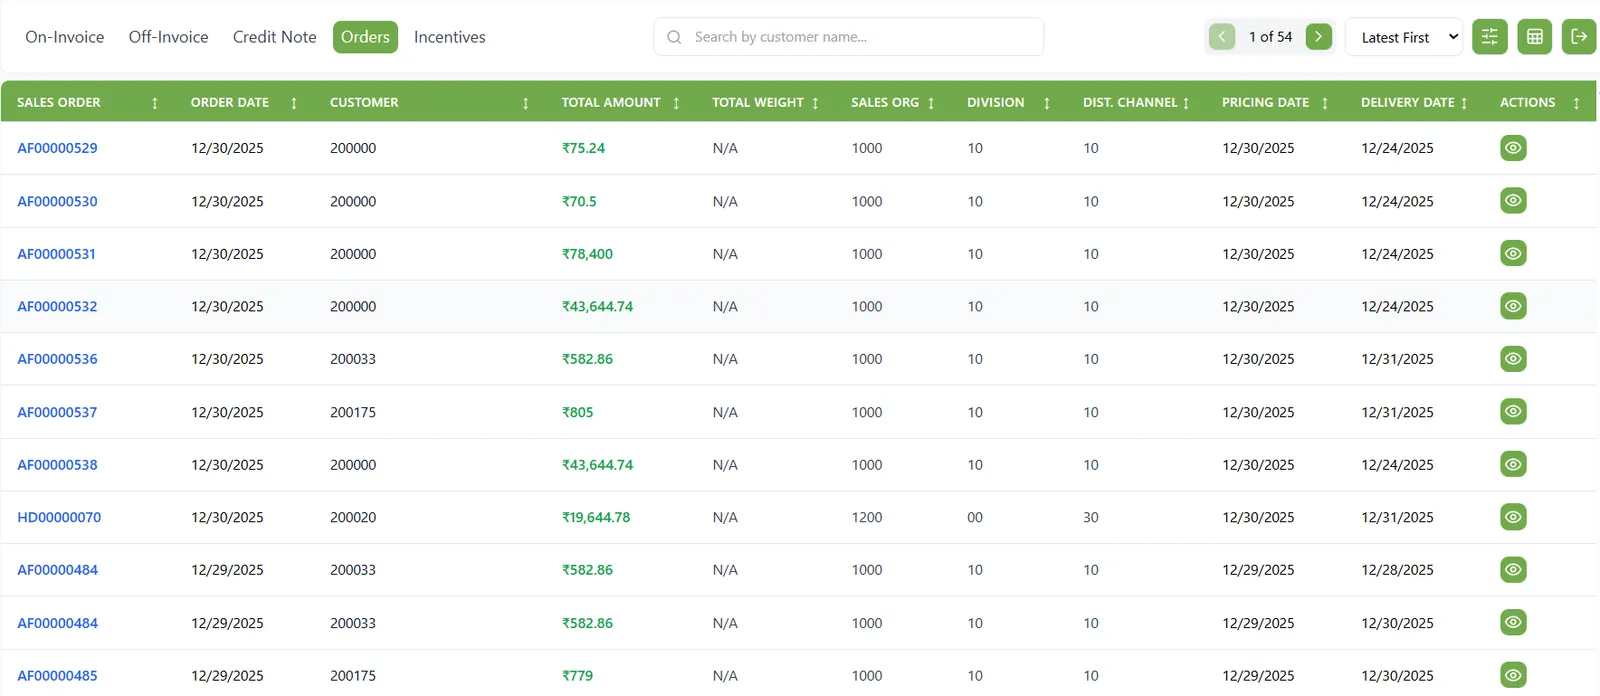Click amount ₹779

point(577,676)
